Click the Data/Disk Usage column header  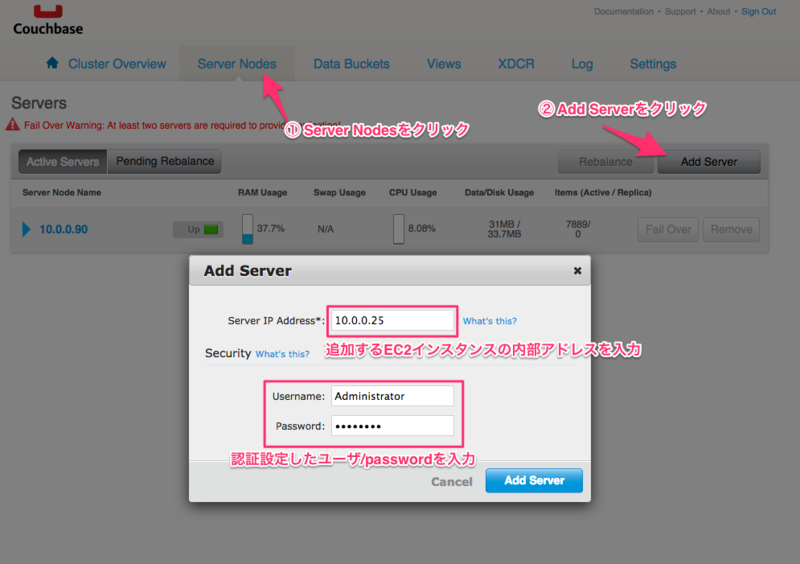point(499,192)
